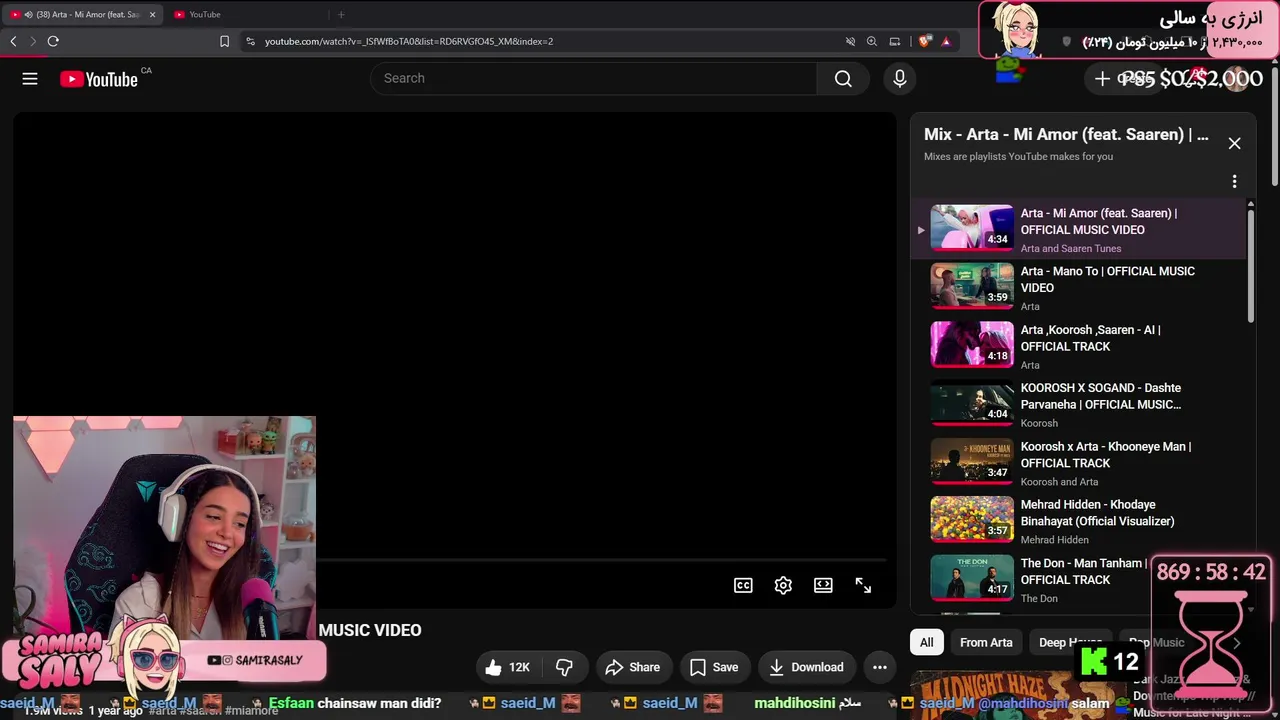This screenshot has height=720, width=1280.
Task: Go back with browser back arrow
Action: (x=13, y=41)
